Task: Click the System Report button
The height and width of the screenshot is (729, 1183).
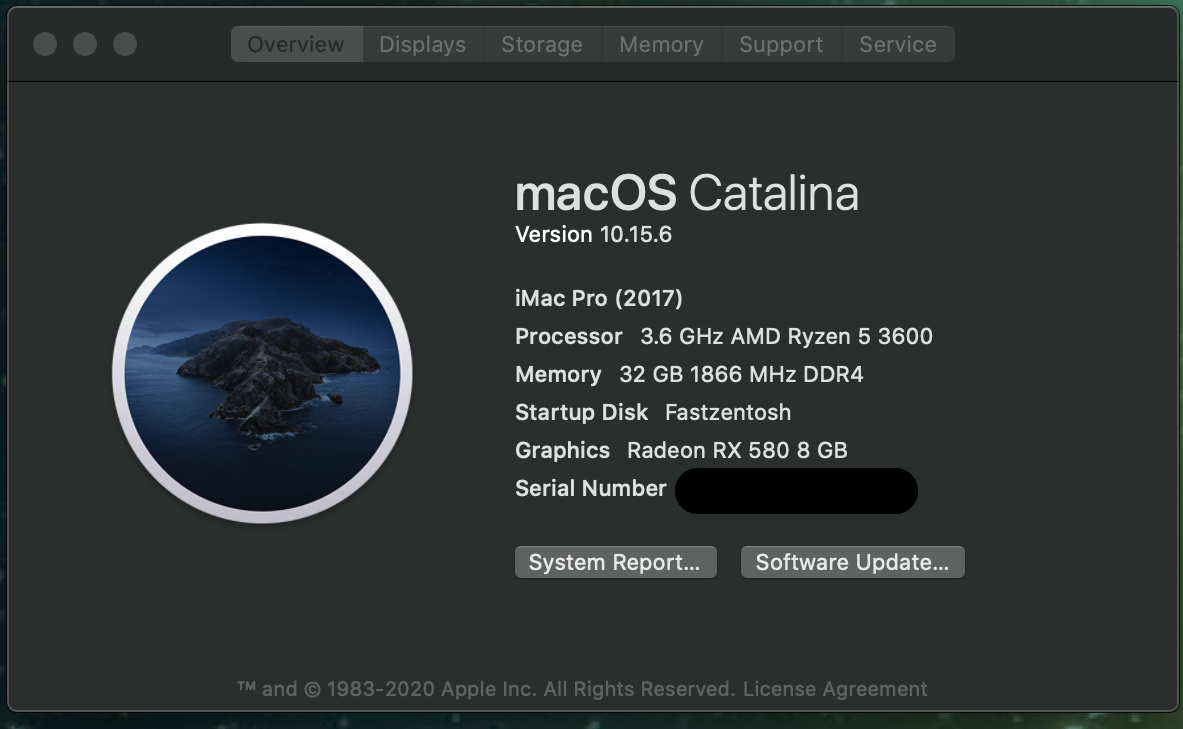Action: click(x=615, y=562)
